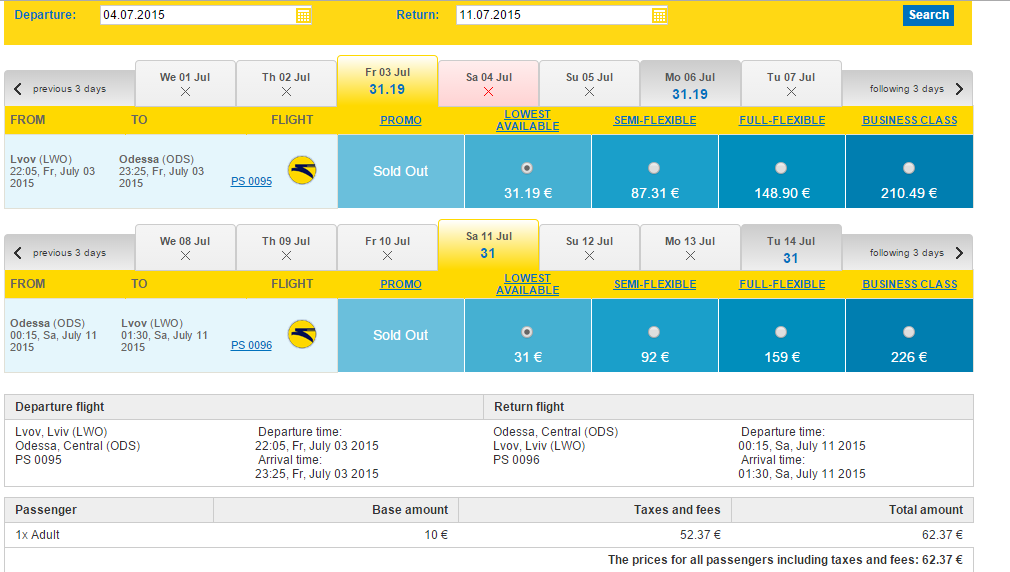The image size is (1010, 572).
Task: Select Semi-Flexible 92 € return fare radio
Action: [654, 332]
